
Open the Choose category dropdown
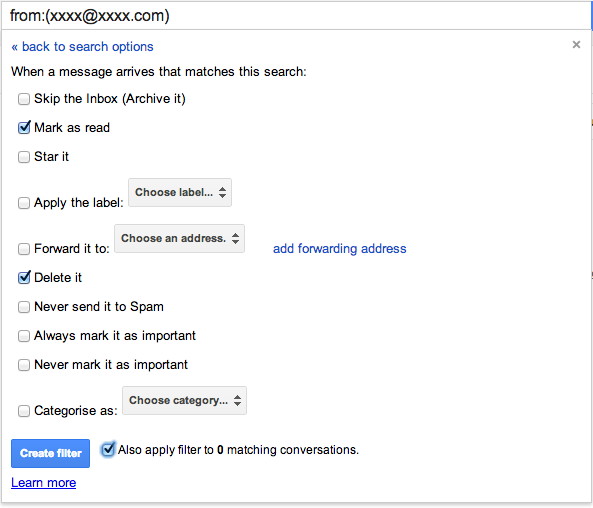coord(185,401)
